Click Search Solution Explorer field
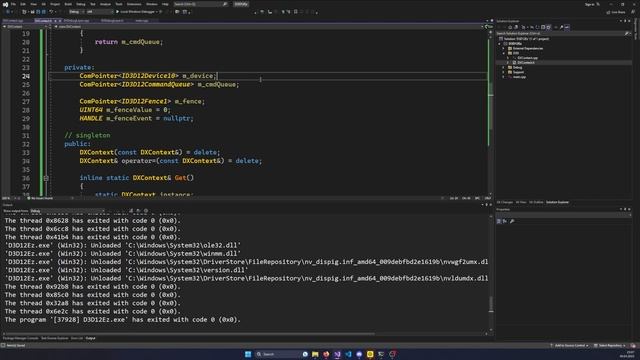The width and height of the screenshot is (640, 360). [563, 33]
